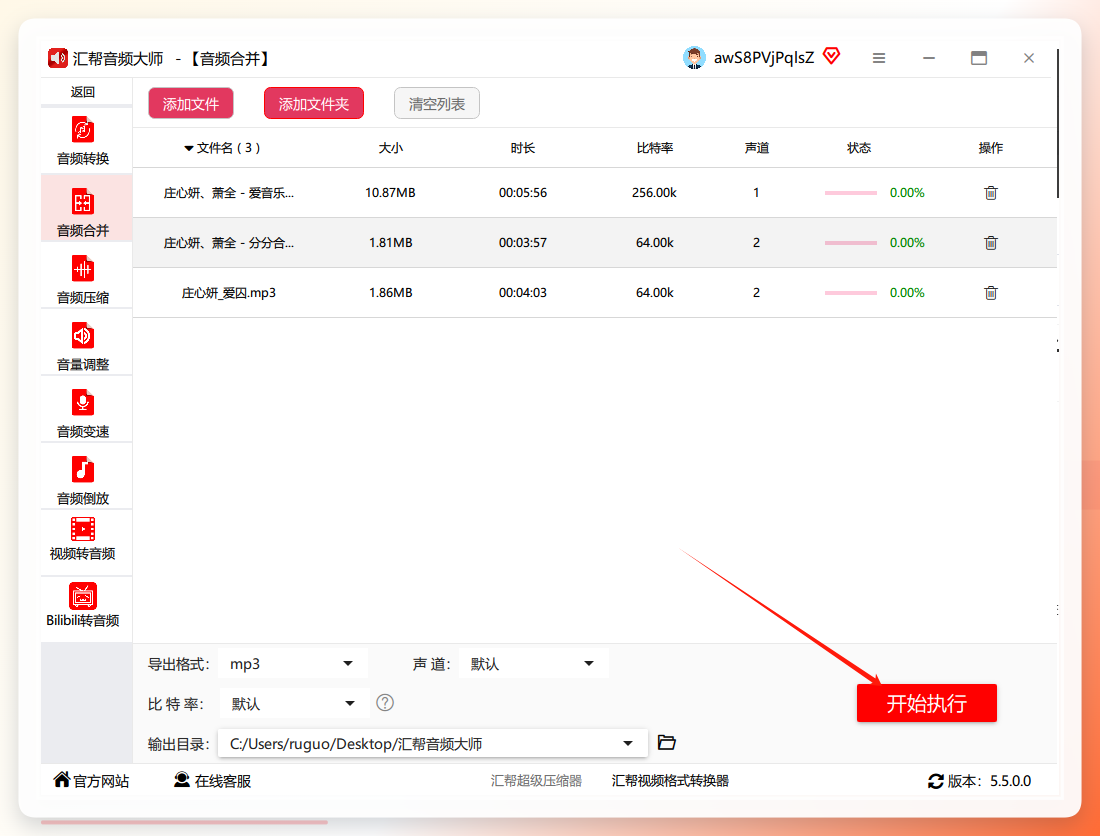
Task: Click the 清空列表 button
Action: pyautogui.click(x=436, y=104)
